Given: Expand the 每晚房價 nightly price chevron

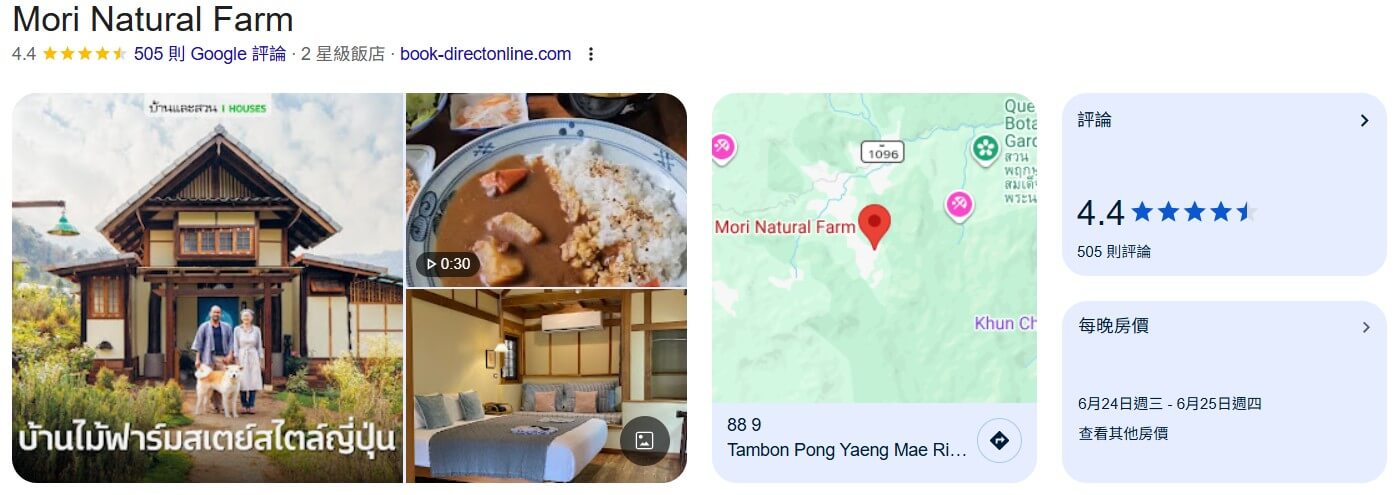Looking at the screenshot, I should point(1366,327).
